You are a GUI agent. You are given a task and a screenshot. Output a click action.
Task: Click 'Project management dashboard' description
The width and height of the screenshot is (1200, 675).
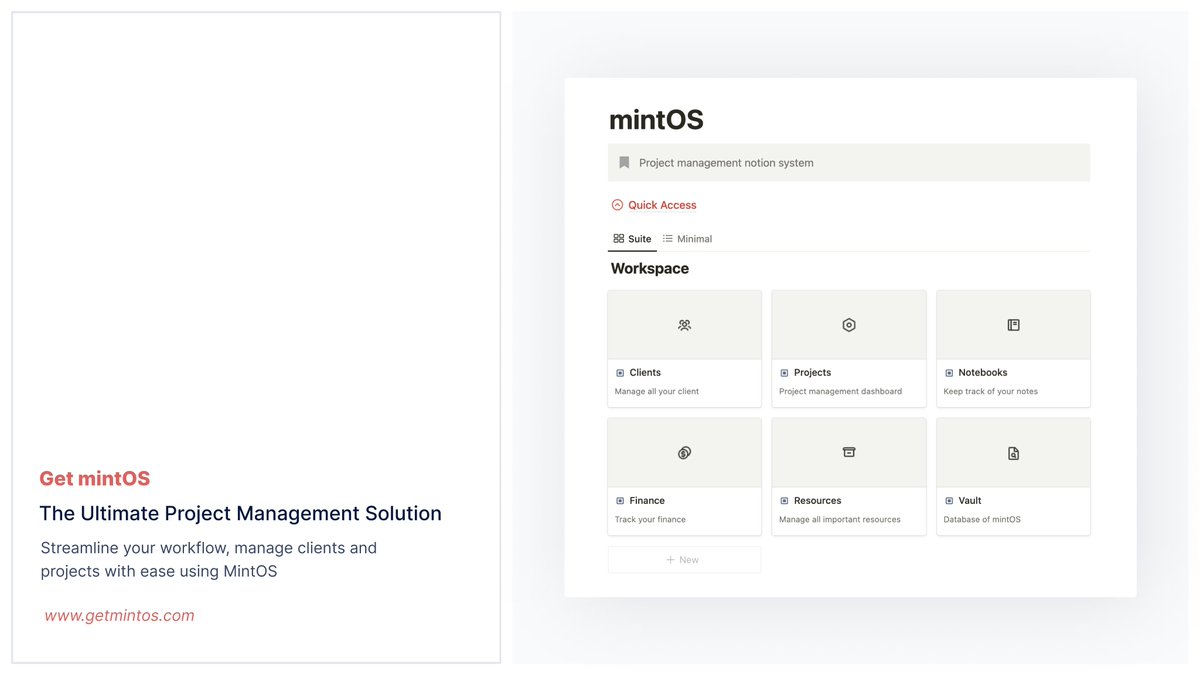840,392
